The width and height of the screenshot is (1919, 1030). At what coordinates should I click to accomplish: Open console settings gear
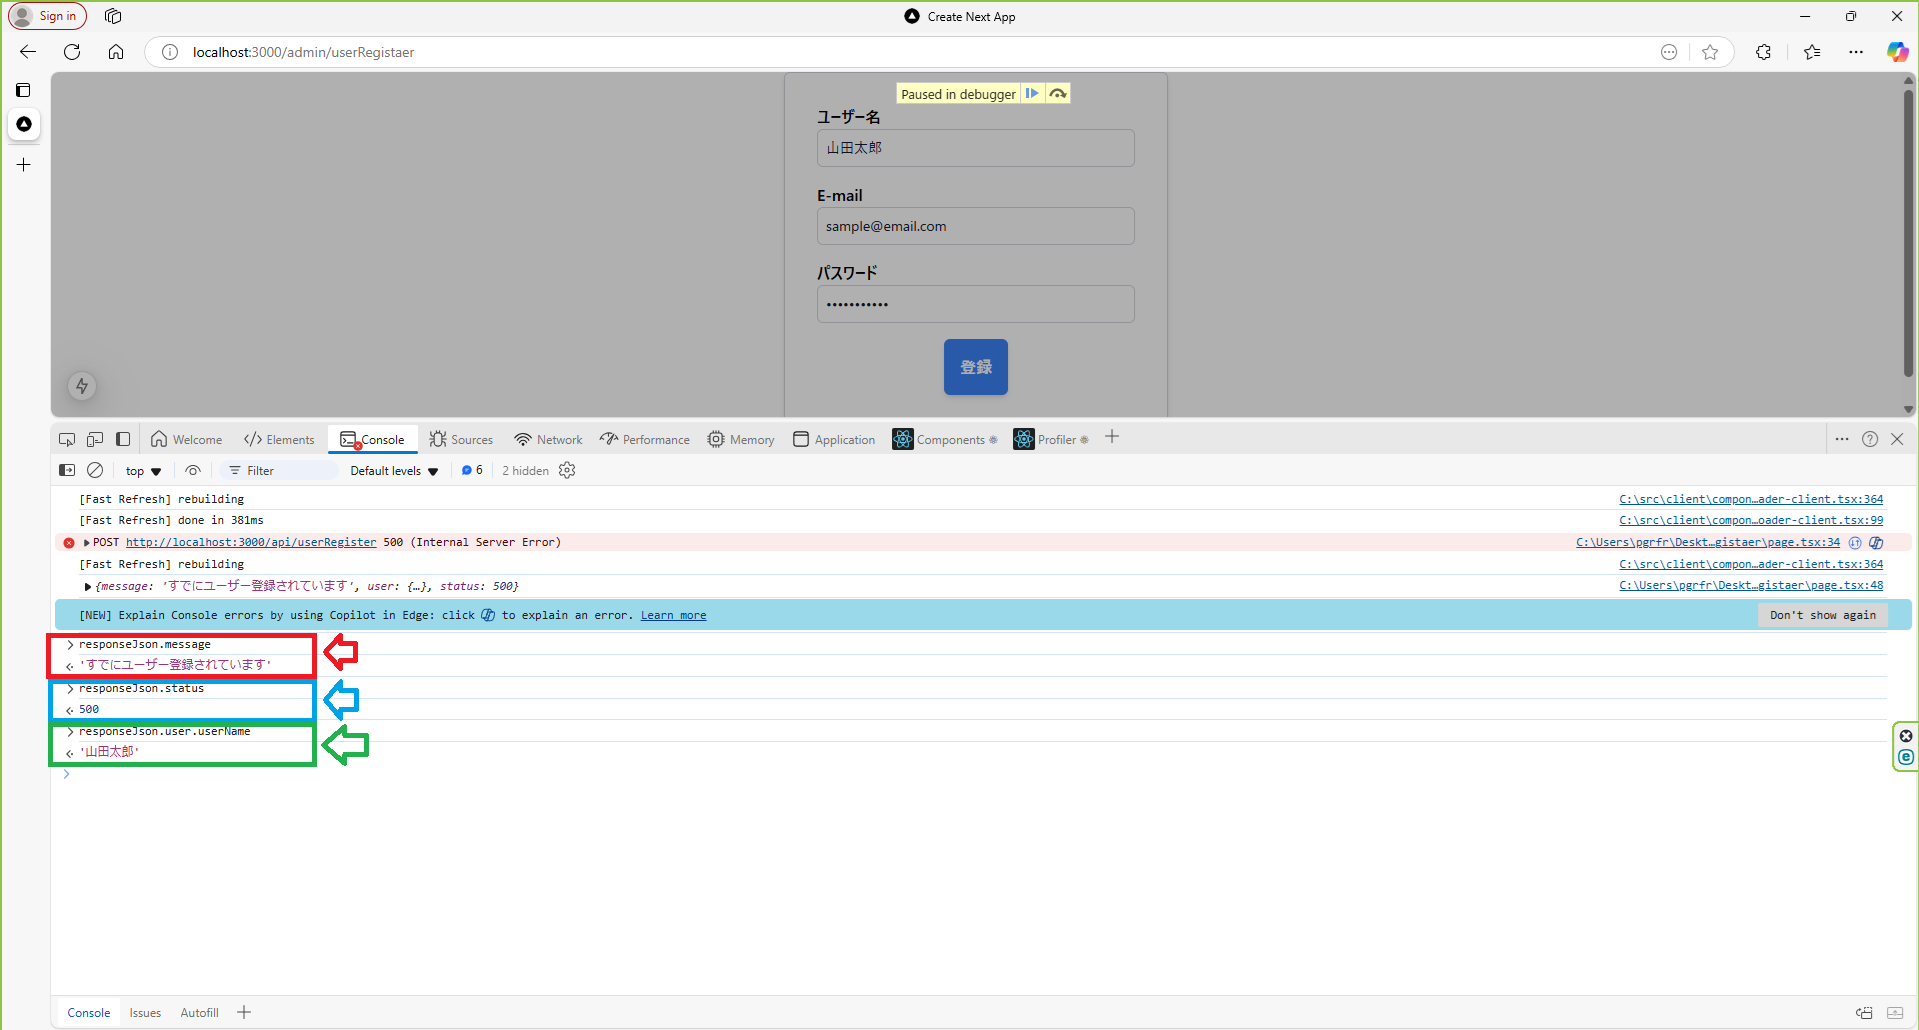[567, 470]
